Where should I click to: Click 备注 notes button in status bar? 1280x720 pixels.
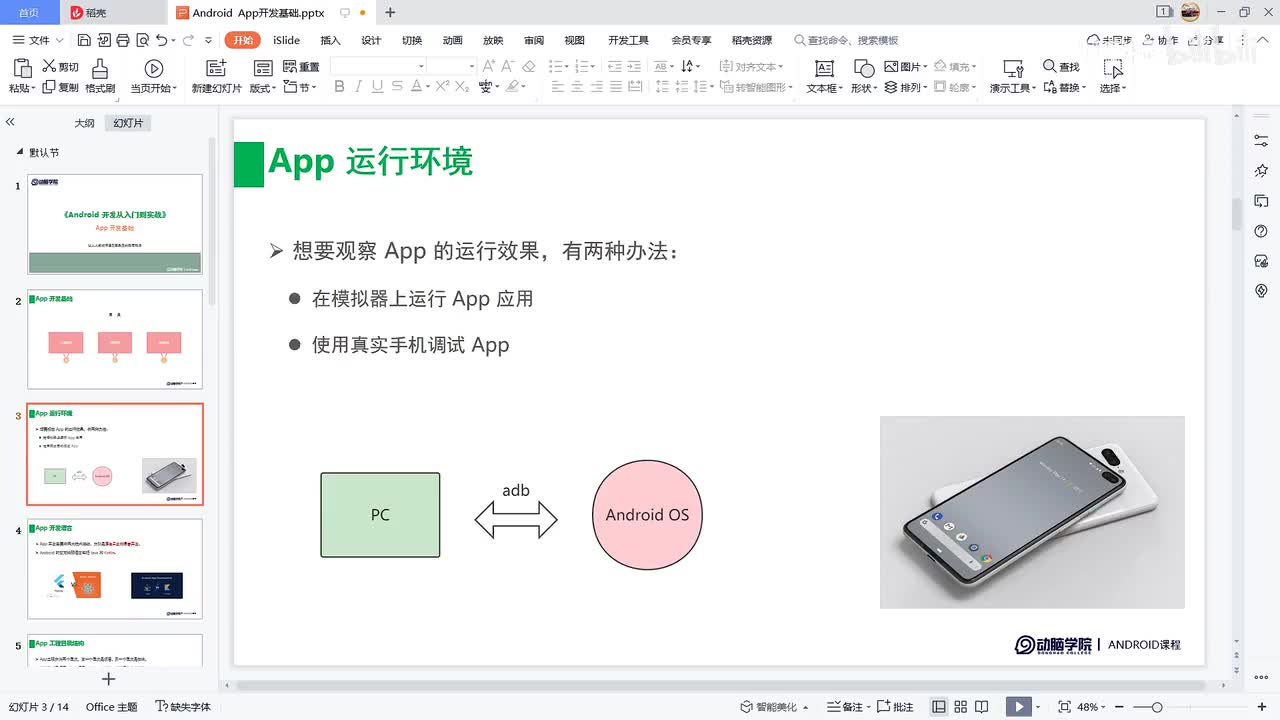pos(848,707)
